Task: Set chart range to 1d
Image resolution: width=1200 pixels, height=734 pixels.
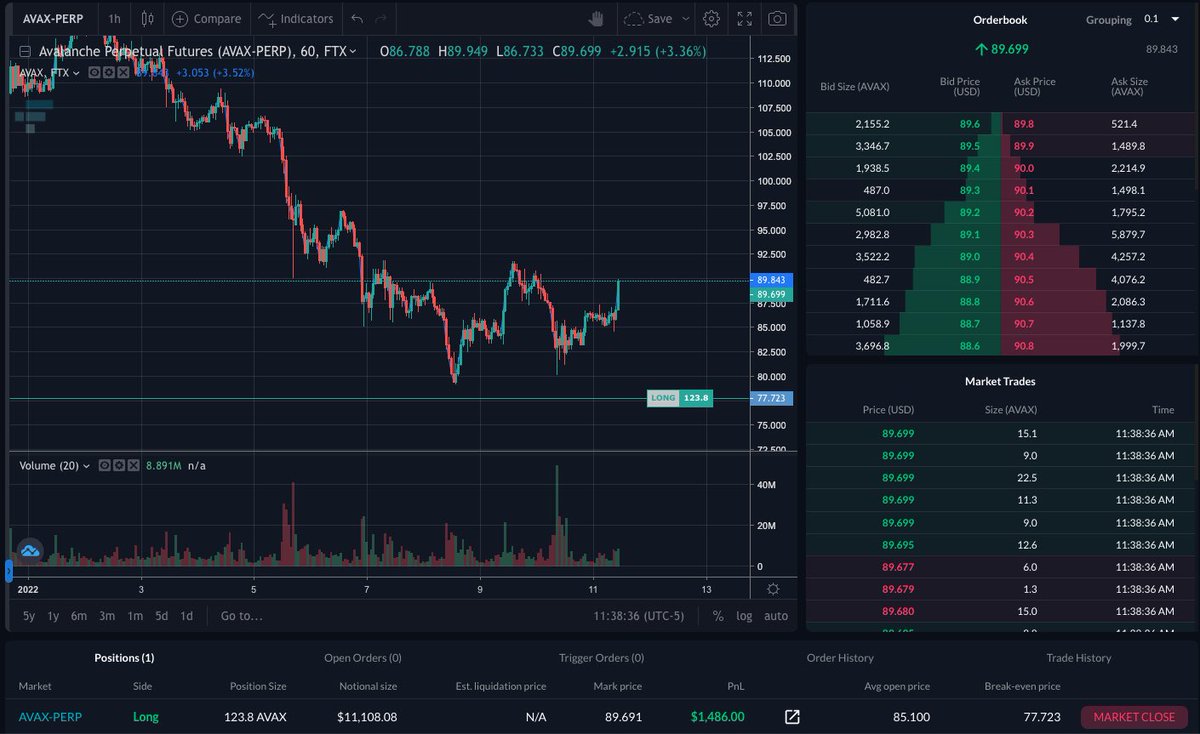Action: click(186, 616)
